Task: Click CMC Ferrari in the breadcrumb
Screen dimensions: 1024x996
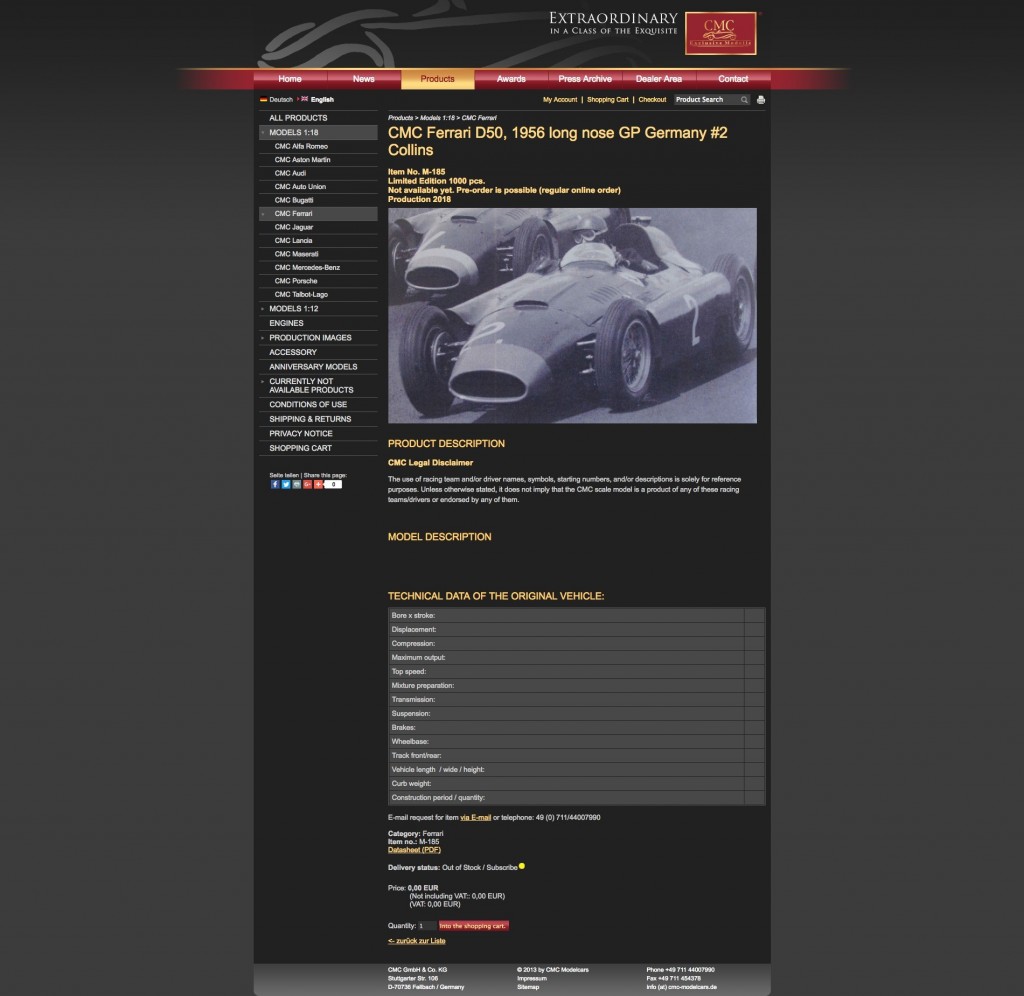Action: pyautogui.click(x=479, y=118)
